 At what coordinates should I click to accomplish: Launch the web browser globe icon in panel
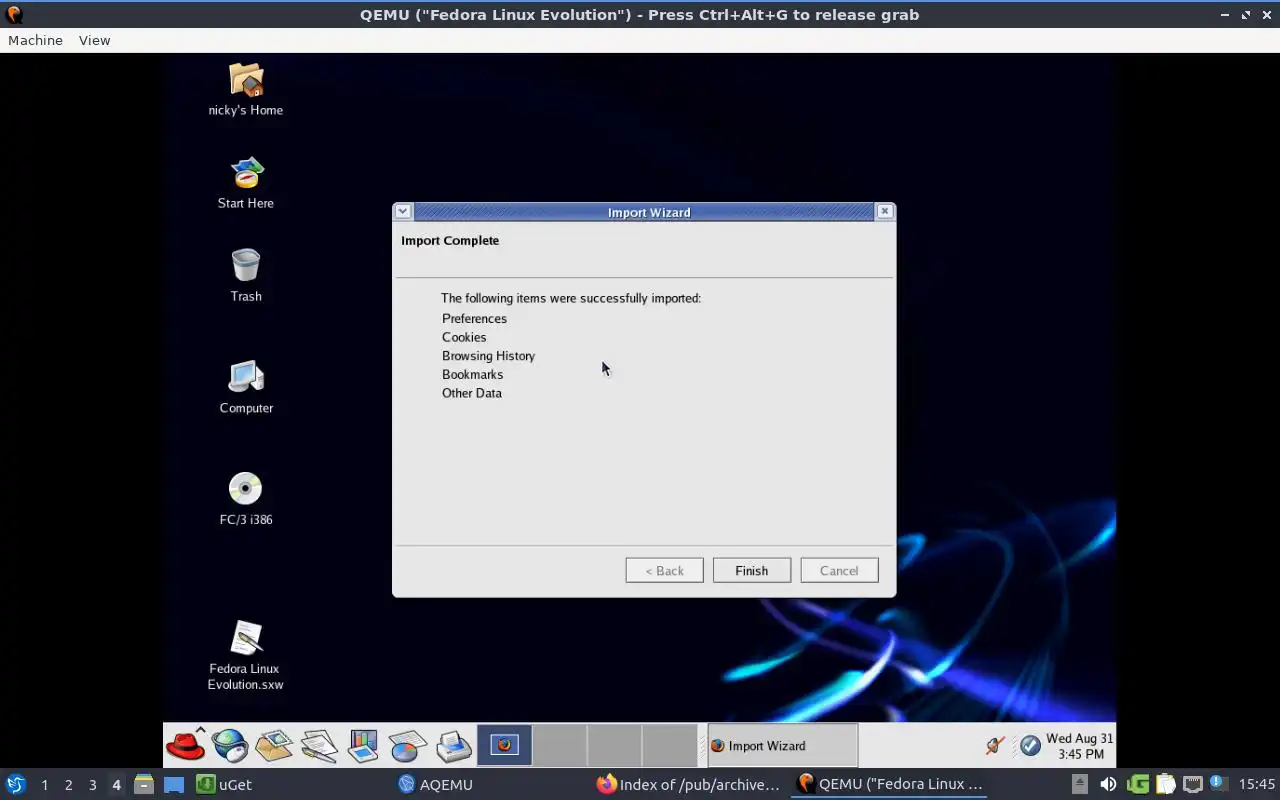click(230, 745)
